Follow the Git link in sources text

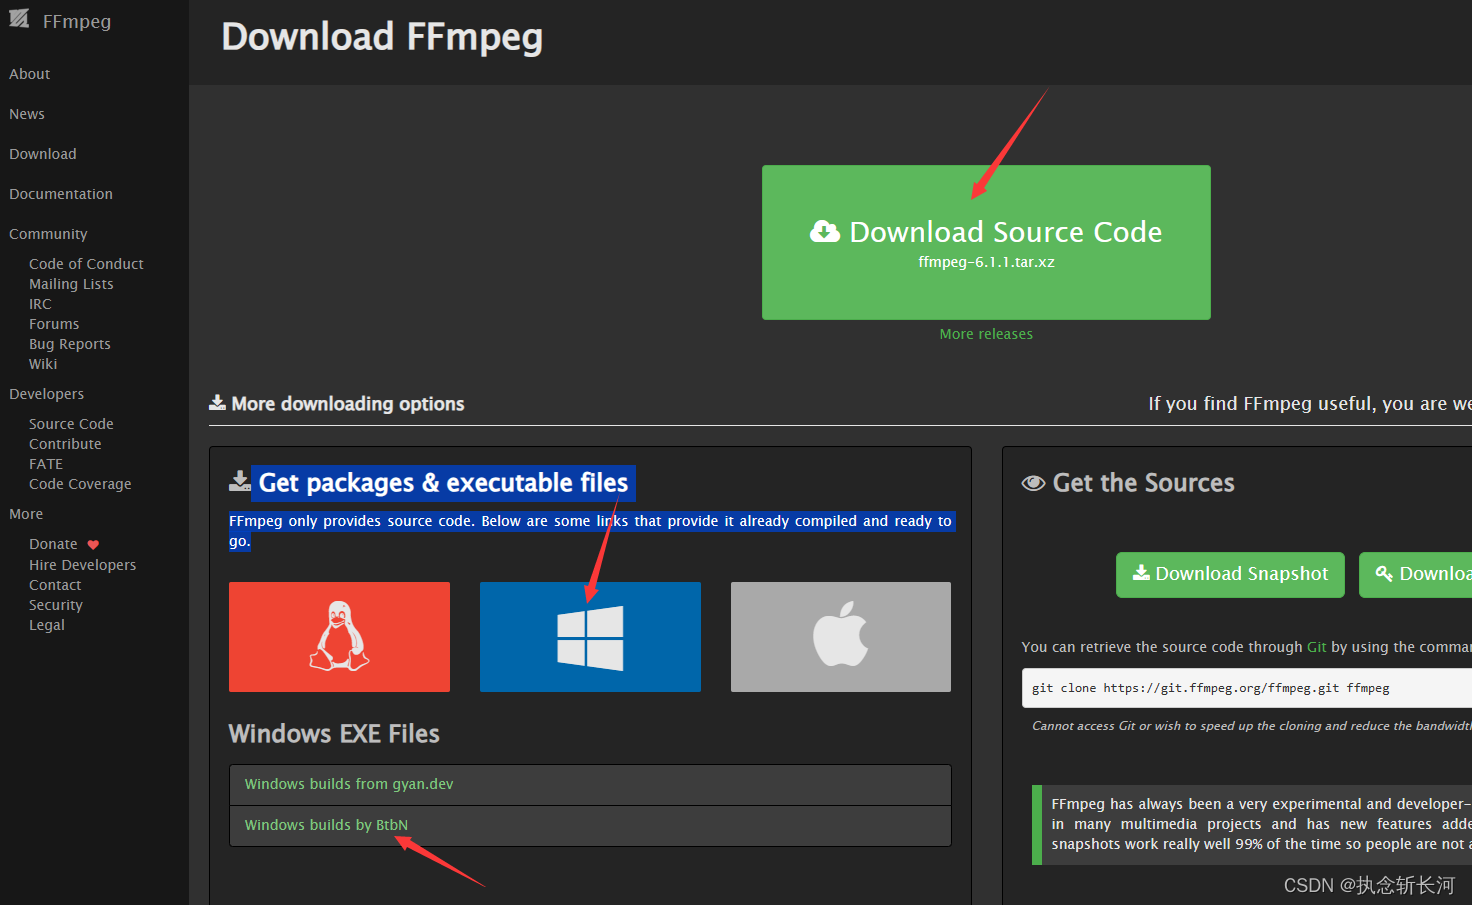point(1316,647)
